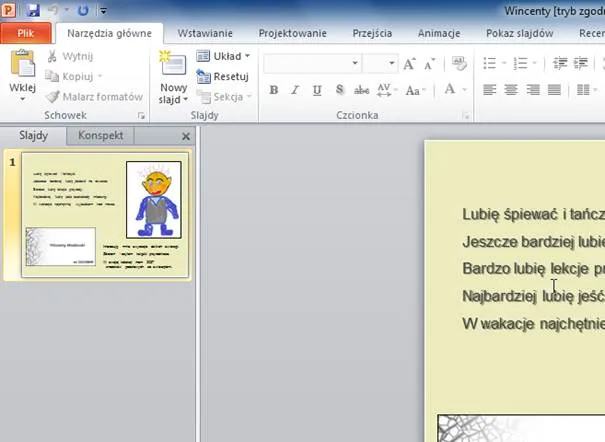Align text left
The width and height of the screenshot is (605, 442).
pos(490,90)
